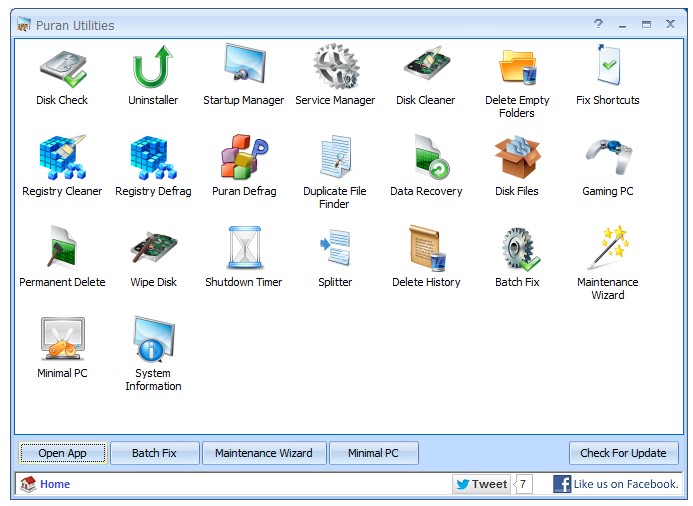This screenshot has width=693, height=506.
Task: Click the Puran Utilities title bar icon
Action: click(x=24, y=24)
